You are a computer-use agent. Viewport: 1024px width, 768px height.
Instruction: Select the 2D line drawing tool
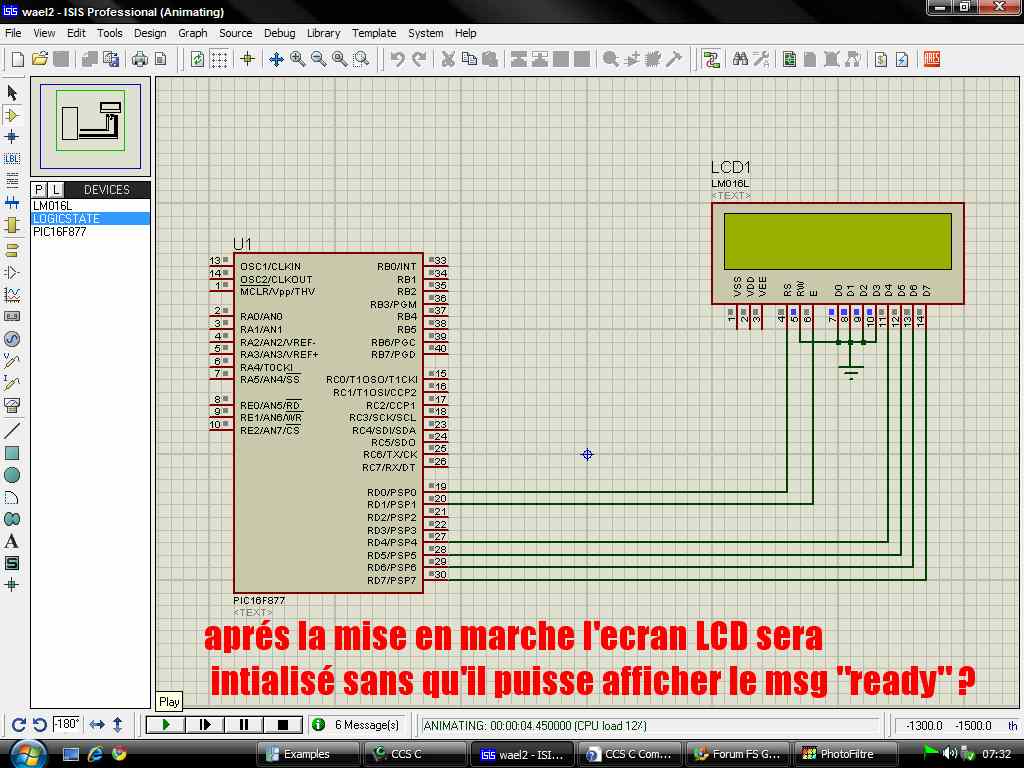point(12,430)
